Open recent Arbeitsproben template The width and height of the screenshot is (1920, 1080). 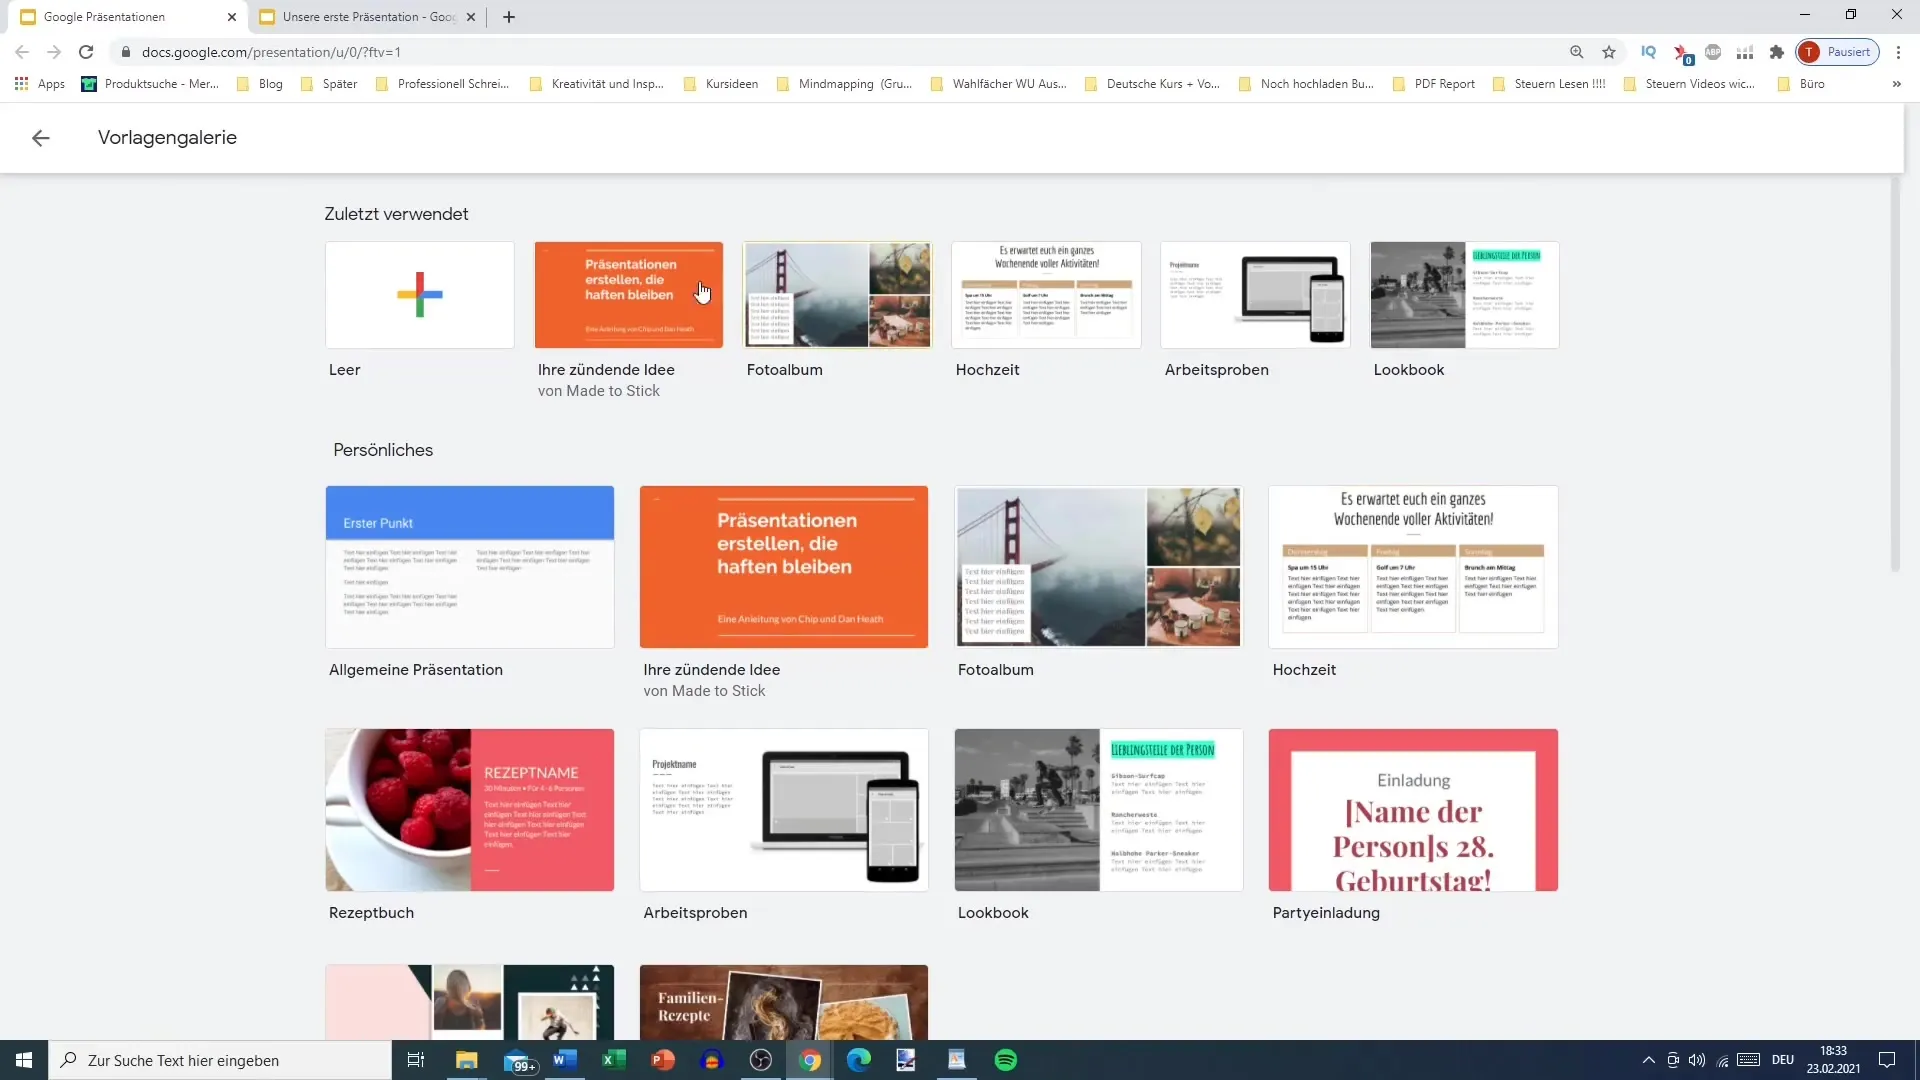(1256, 295)
